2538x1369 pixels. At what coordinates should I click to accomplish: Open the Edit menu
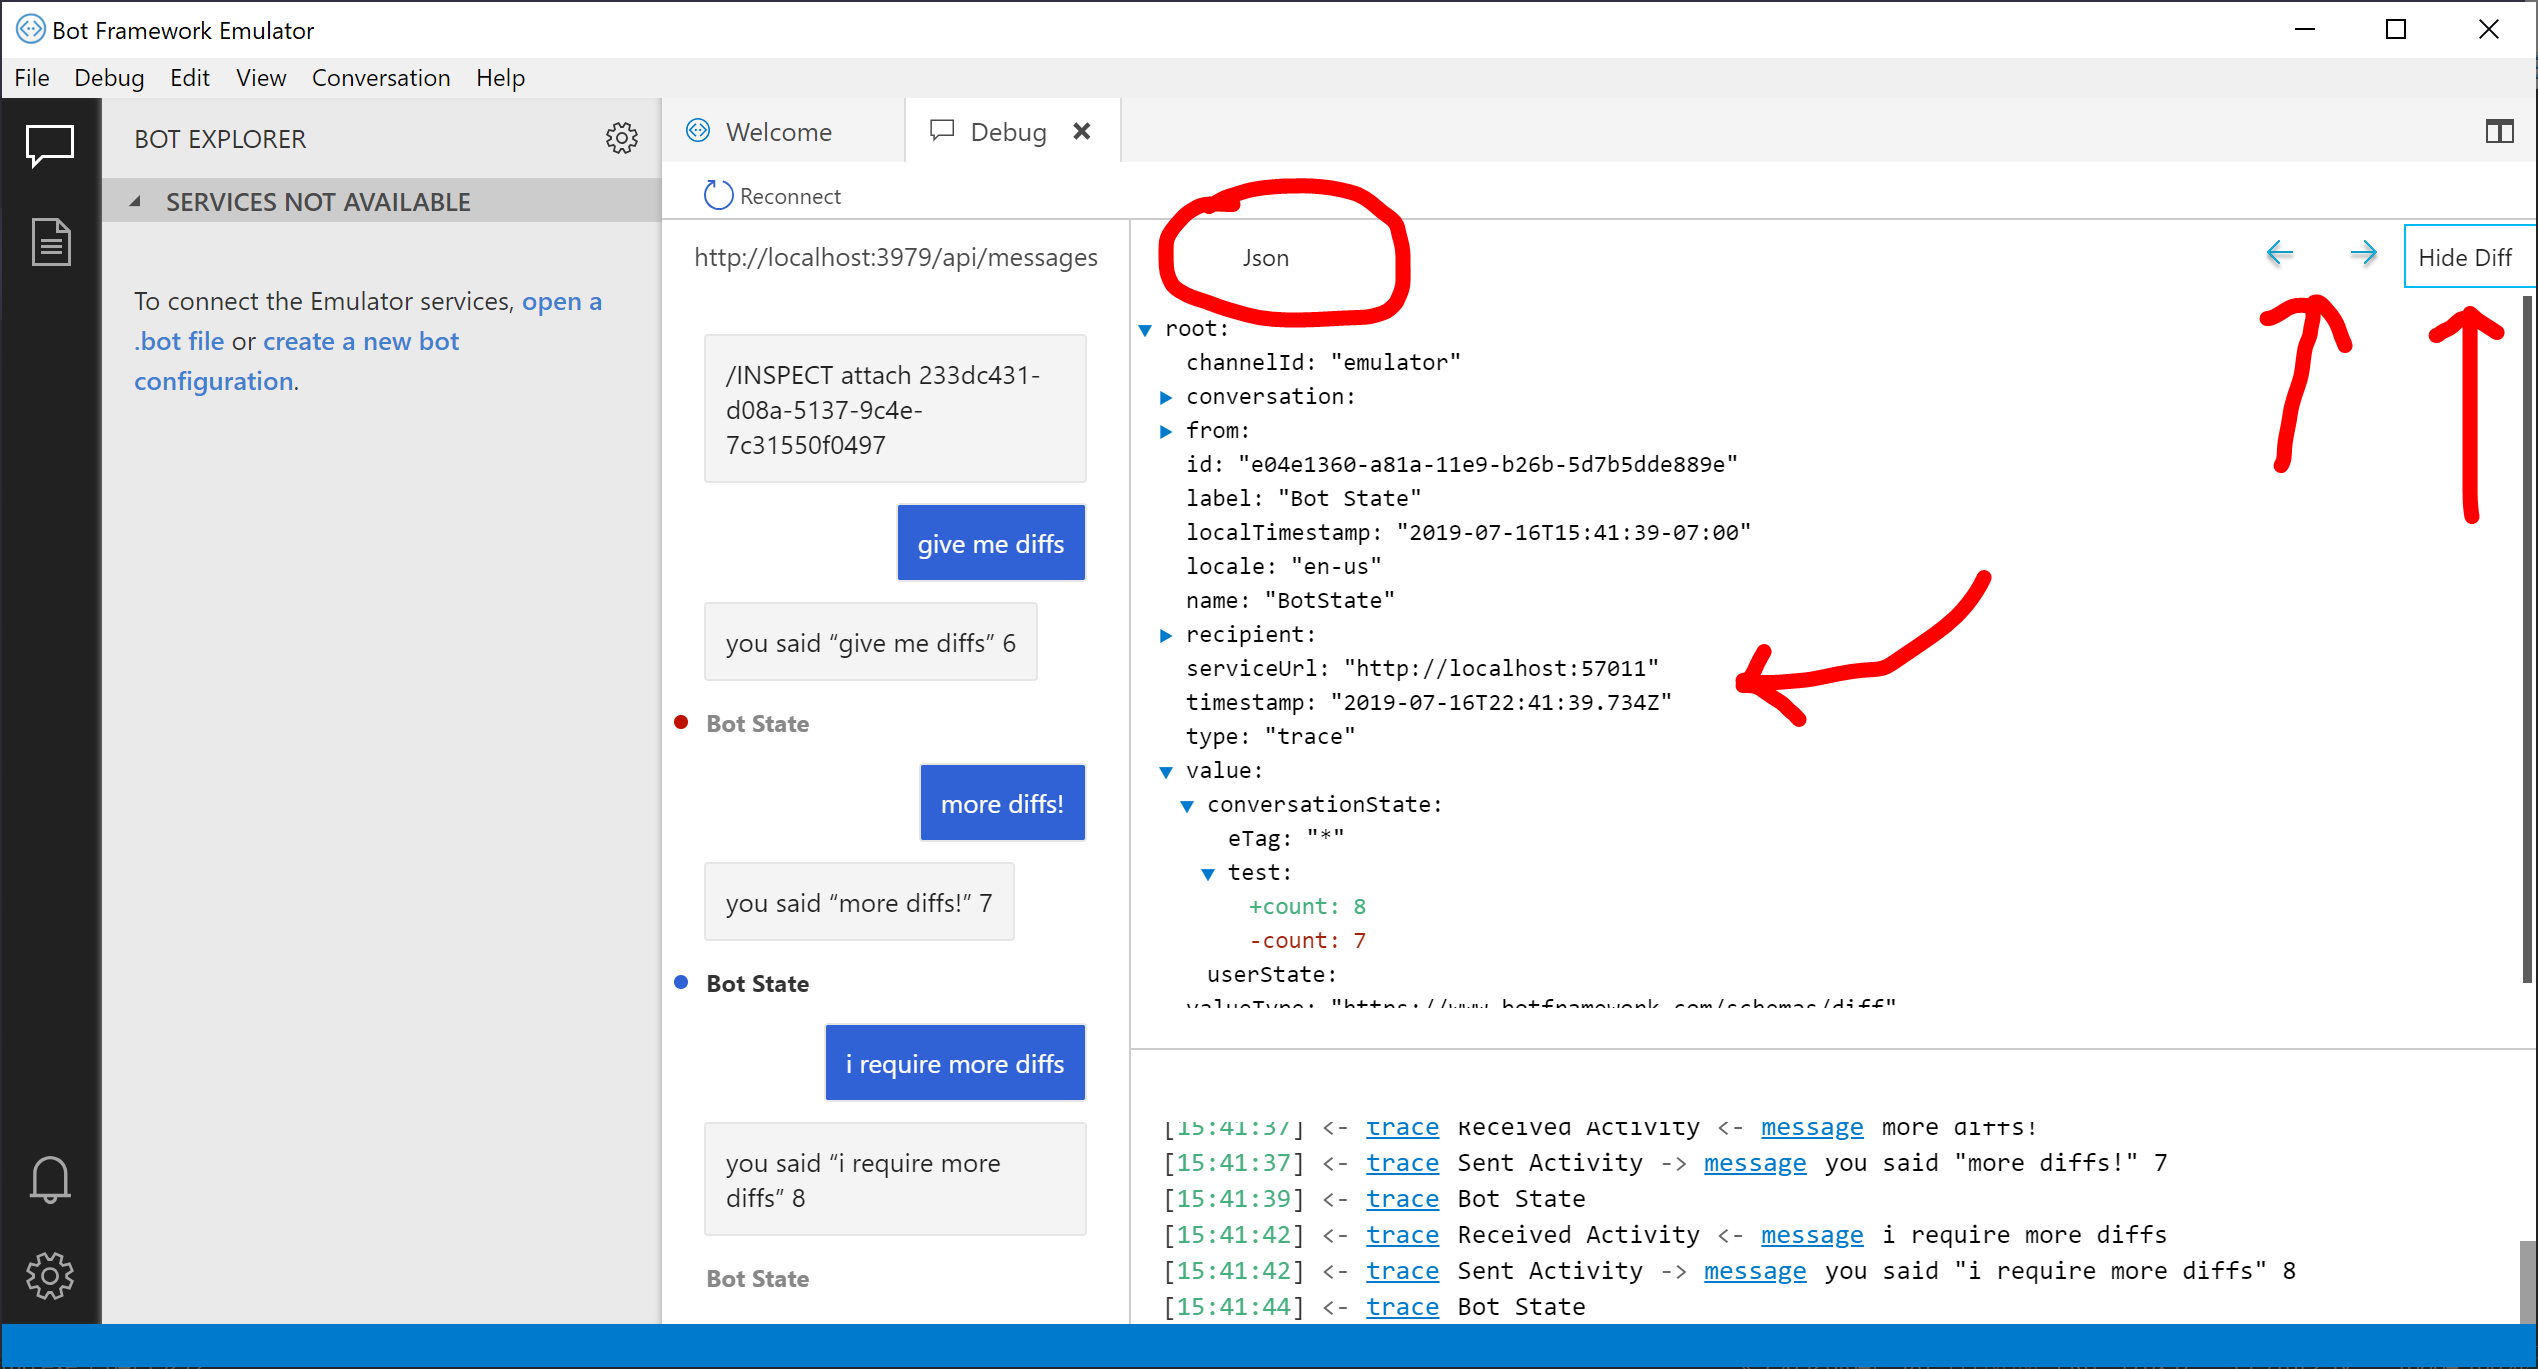pyautogui.click(x=189, y=77)
